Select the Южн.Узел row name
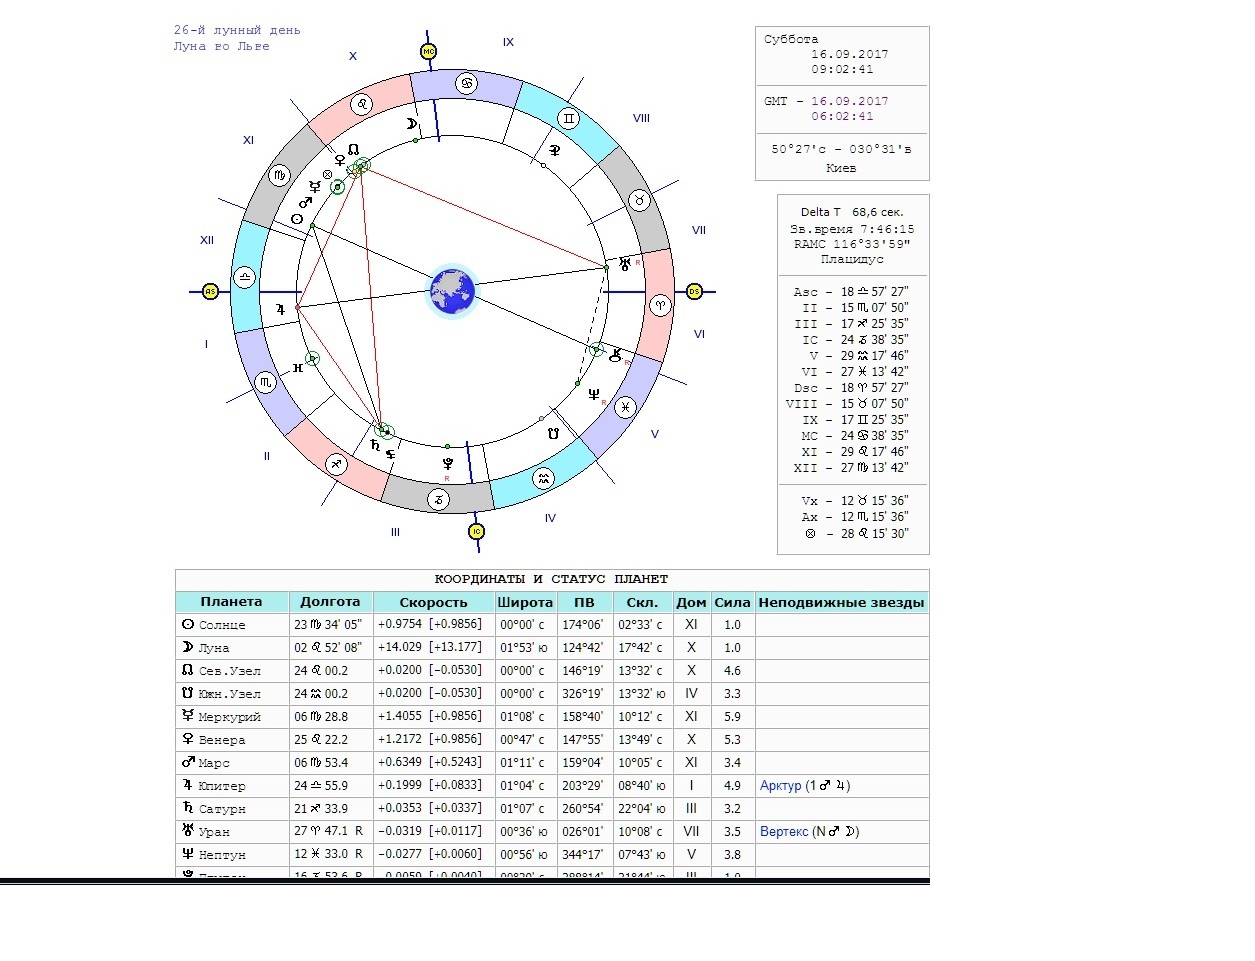 coord(230,693)
